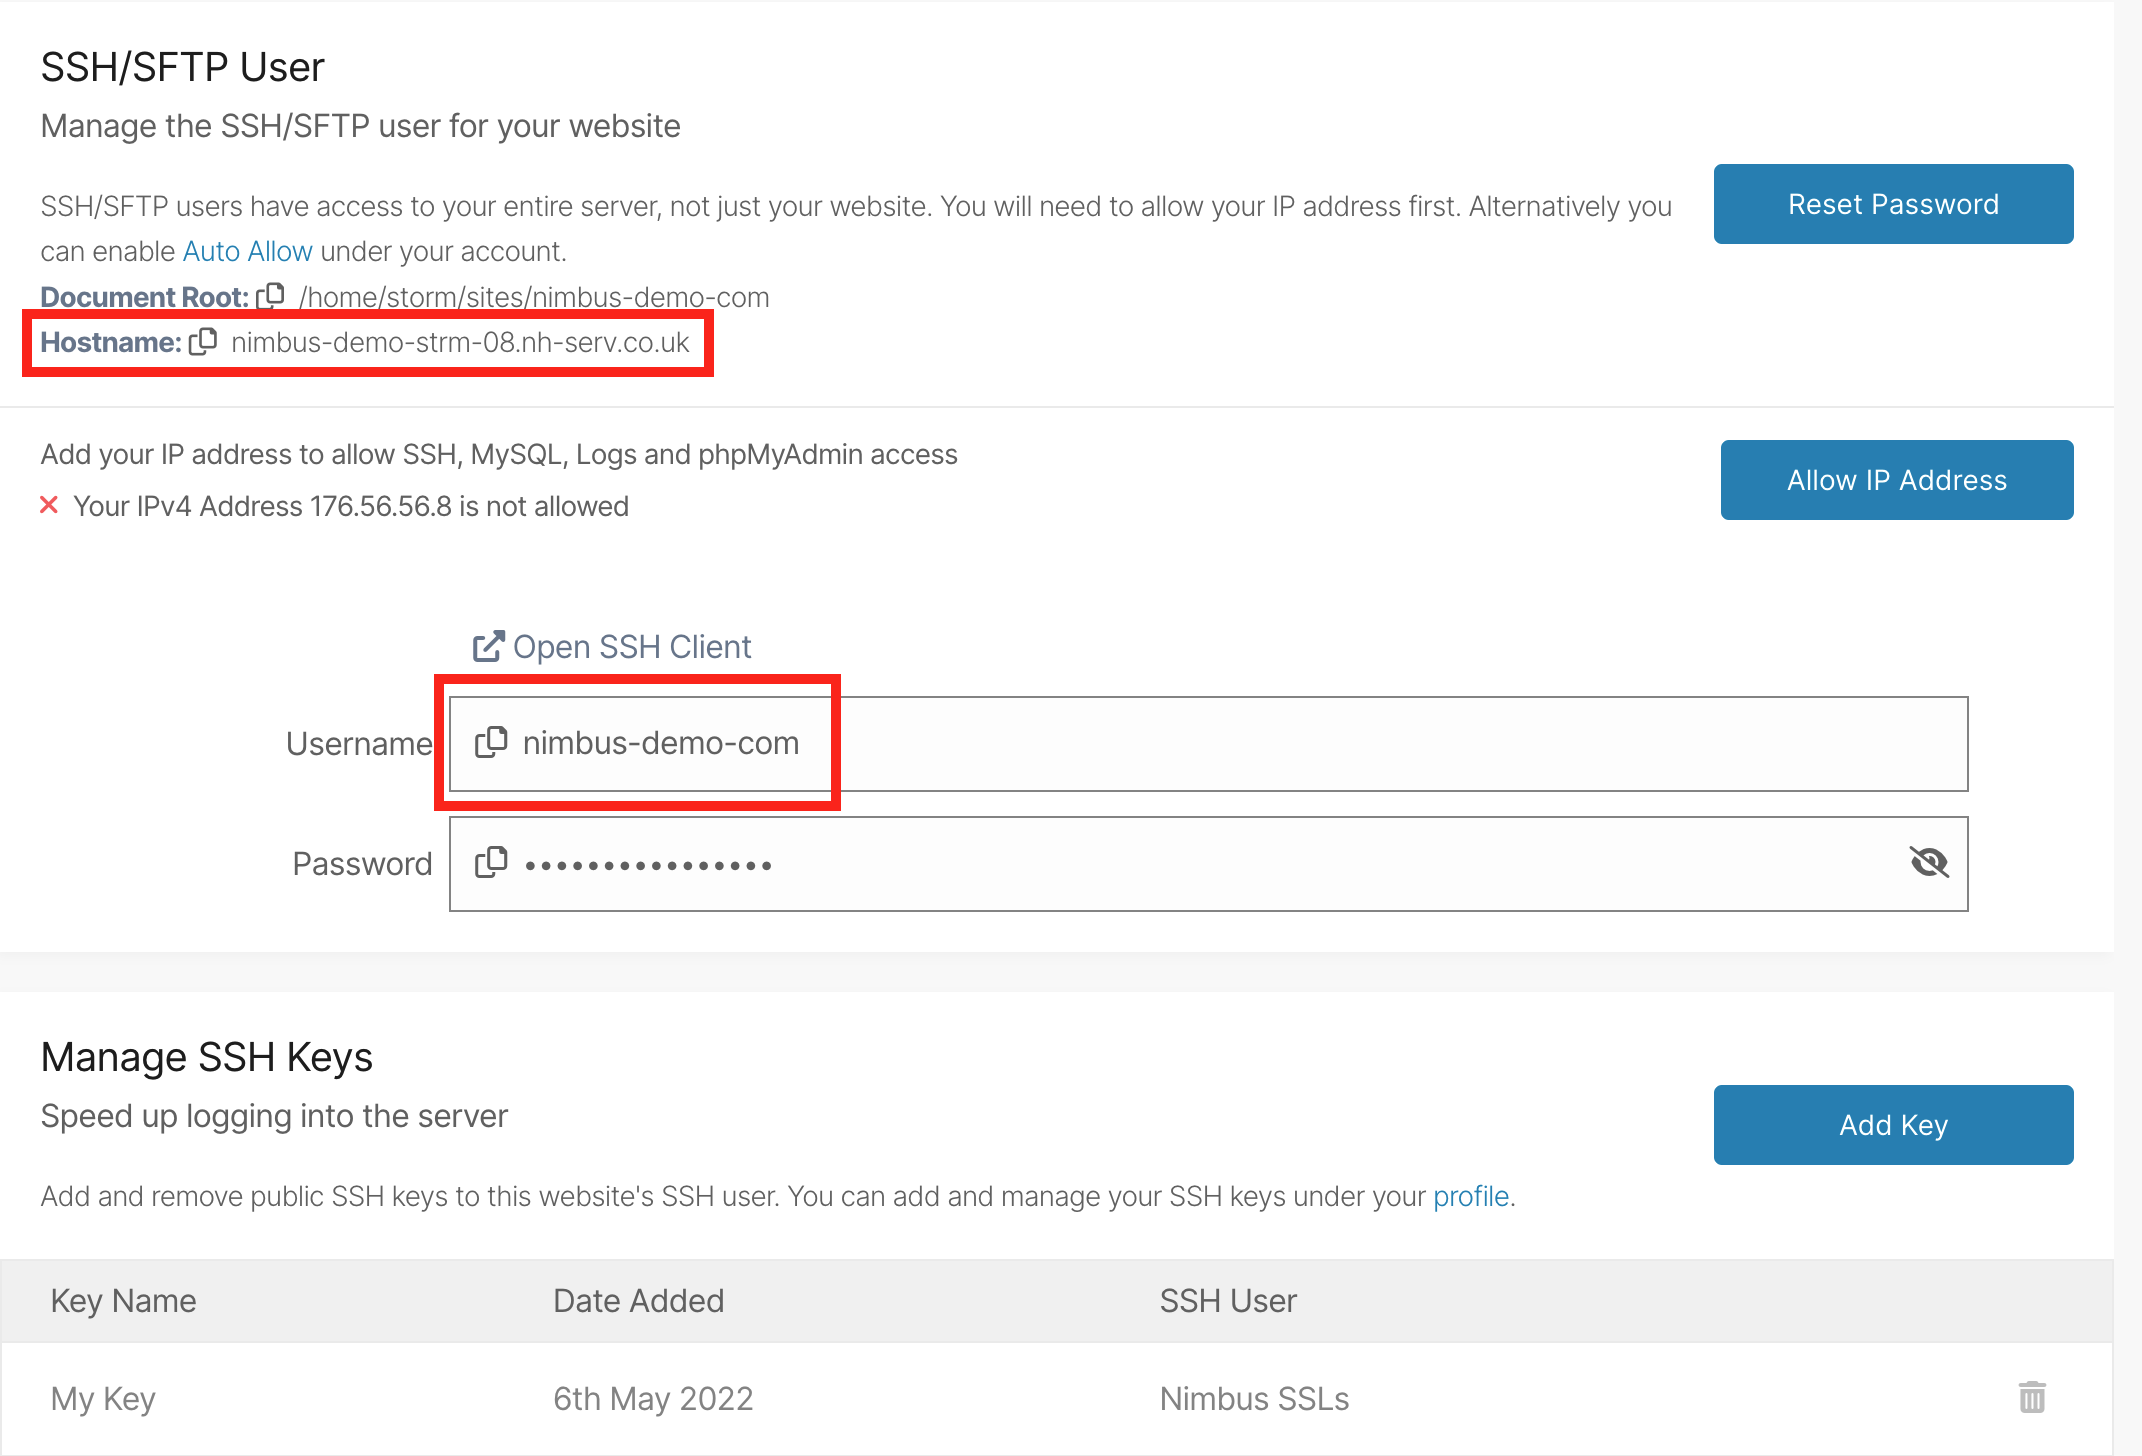
Task: Delete My Key using trash icon
Action: (2031, 1398)
